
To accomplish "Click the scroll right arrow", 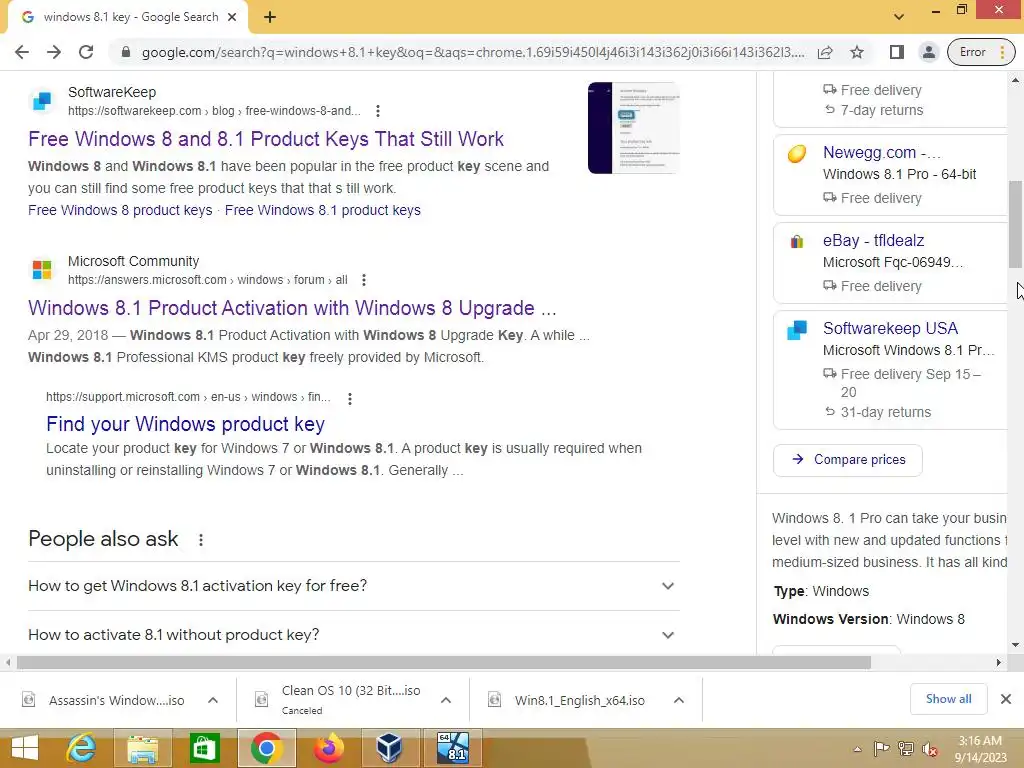I will pyautogui.click(x=999, y=663).
